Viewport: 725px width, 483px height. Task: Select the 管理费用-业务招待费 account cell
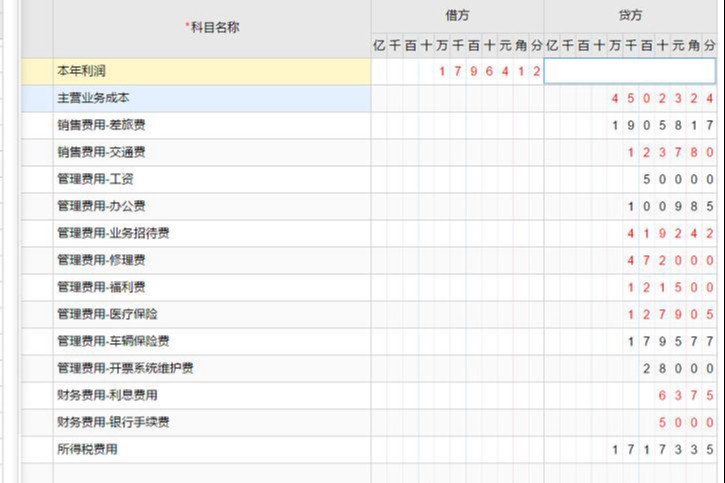[x=212, y=233]
